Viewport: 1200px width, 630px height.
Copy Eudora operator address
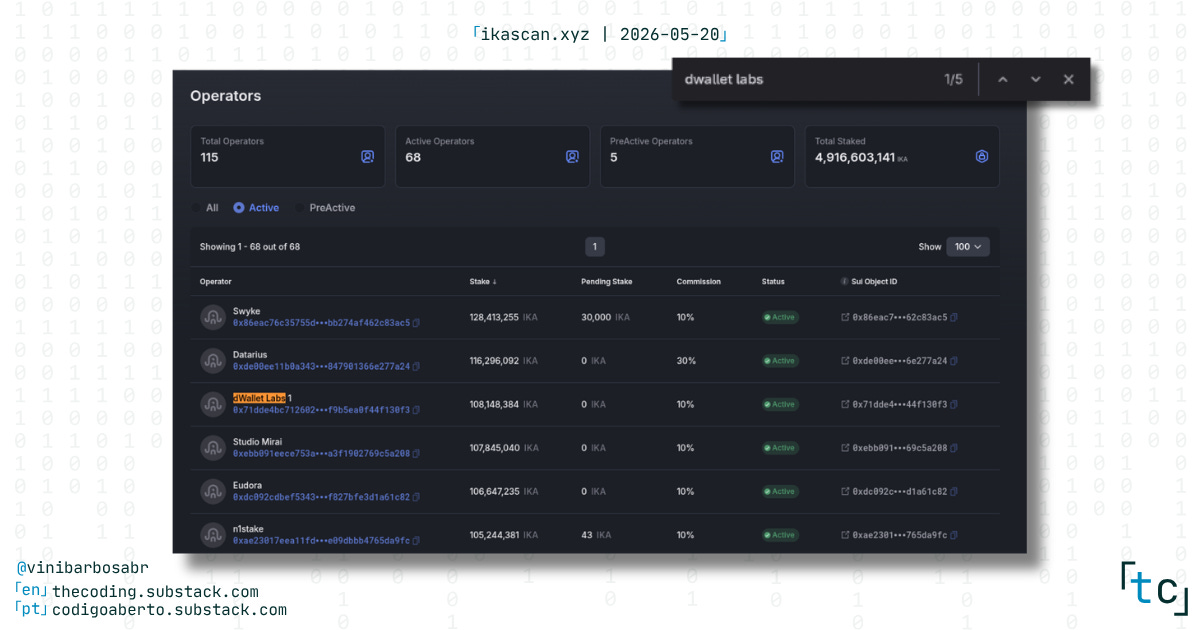click(x=416, y=497)
